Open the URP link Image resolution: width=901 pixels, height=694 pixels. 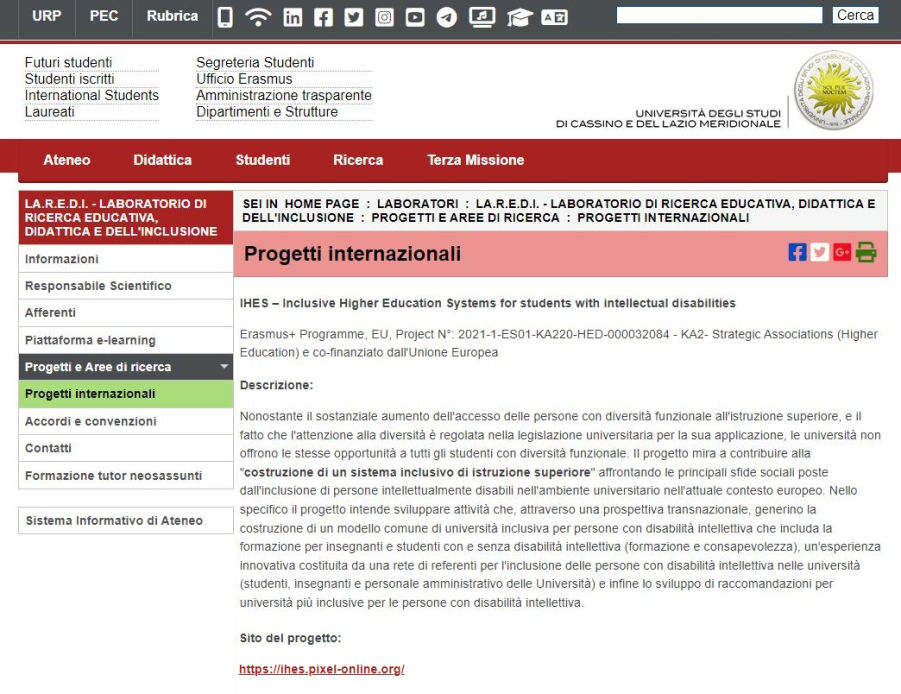pos(47,16)
